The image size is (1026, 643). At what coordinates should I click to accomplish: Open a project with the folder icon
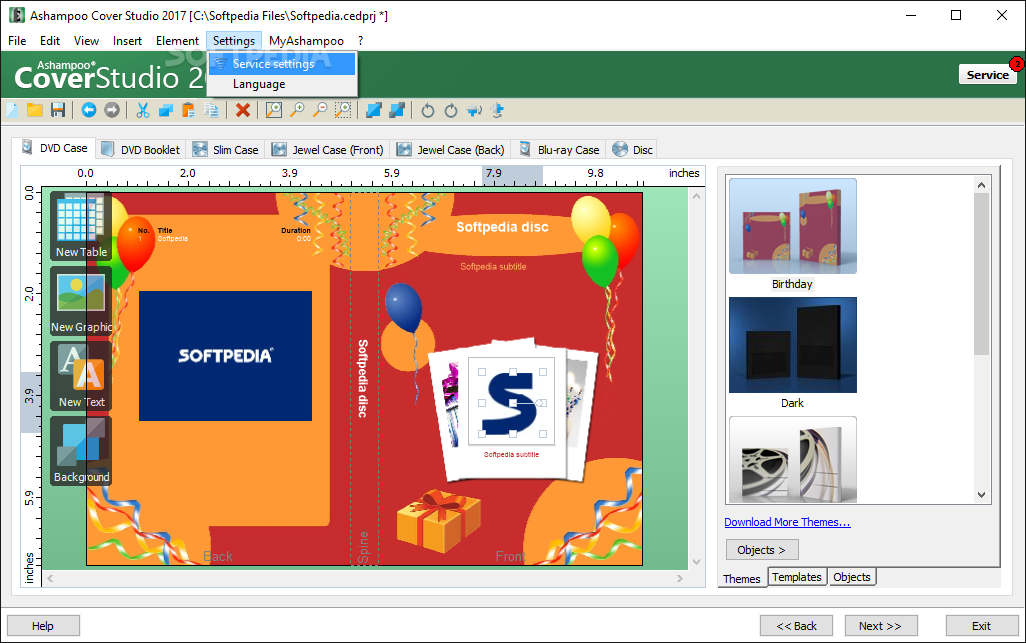[x=35, y=110]
